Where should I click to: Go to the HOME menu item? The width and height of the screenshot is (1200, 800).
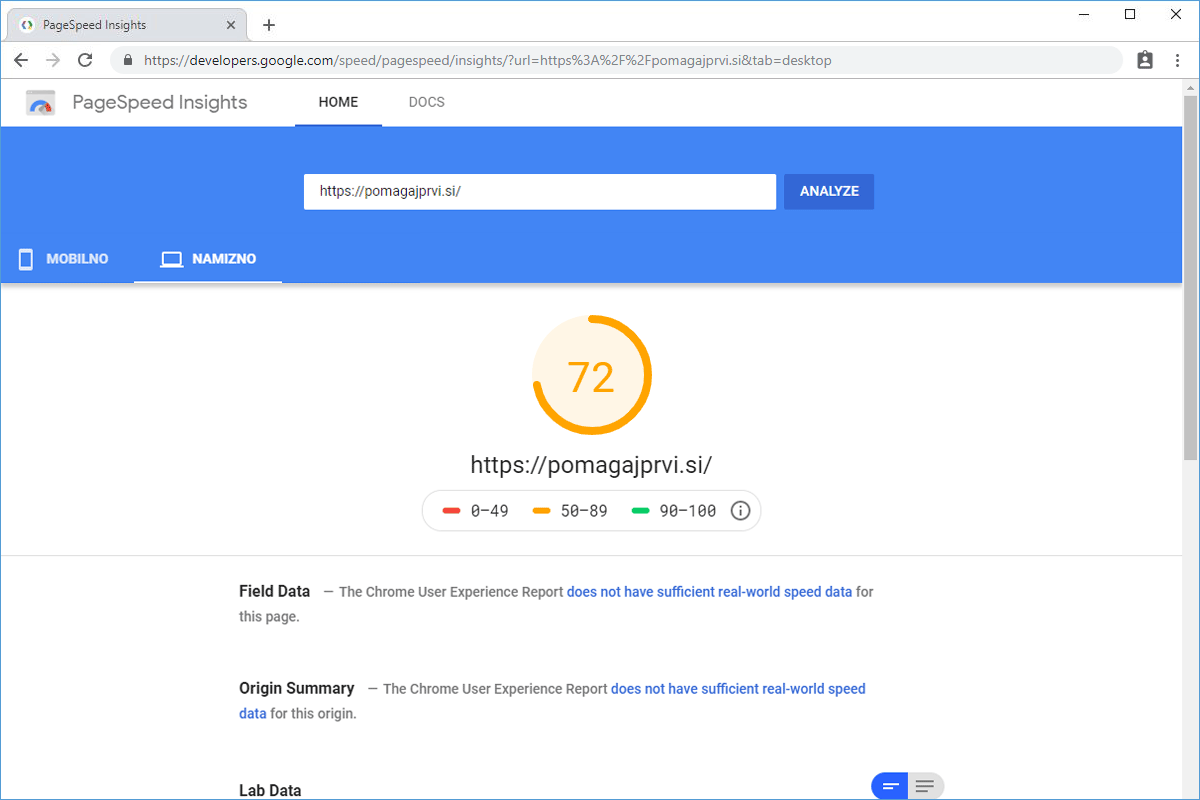coord(338,102)
